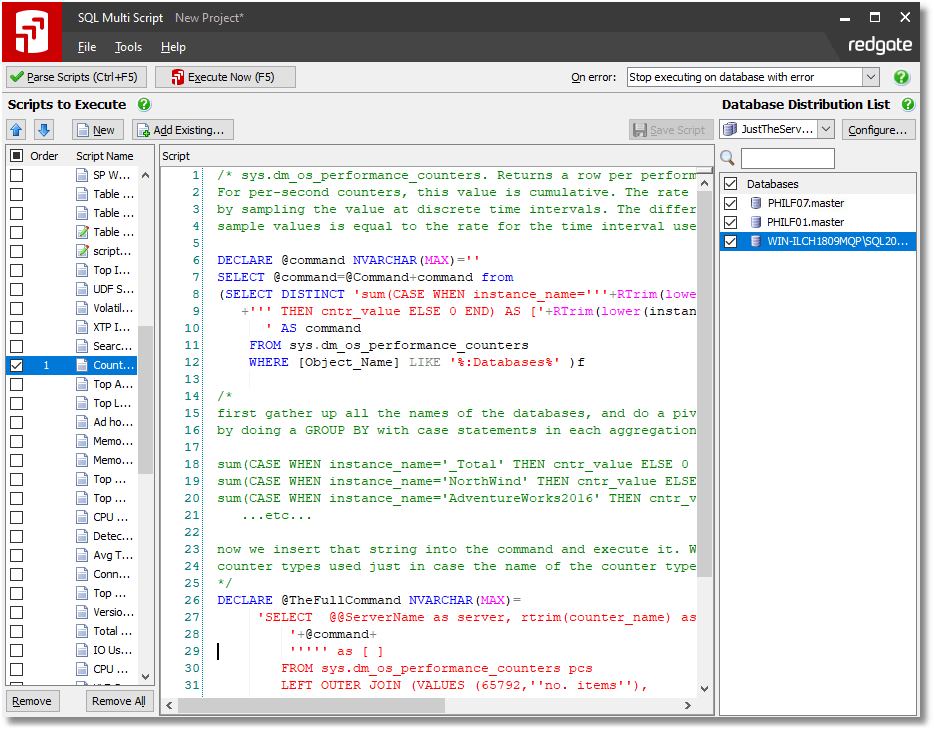934x731 pixels.
Task: Click the Database Distribution List help icon
Action: coord(906,104)
